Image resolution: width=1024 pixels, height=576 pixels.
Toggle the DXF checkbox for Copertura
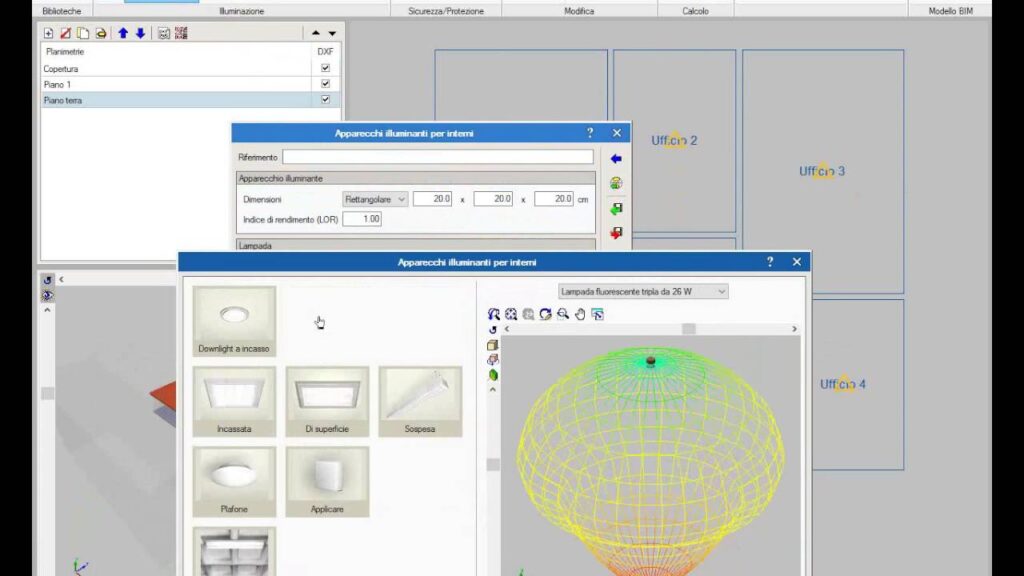click(x=325, y=68)
